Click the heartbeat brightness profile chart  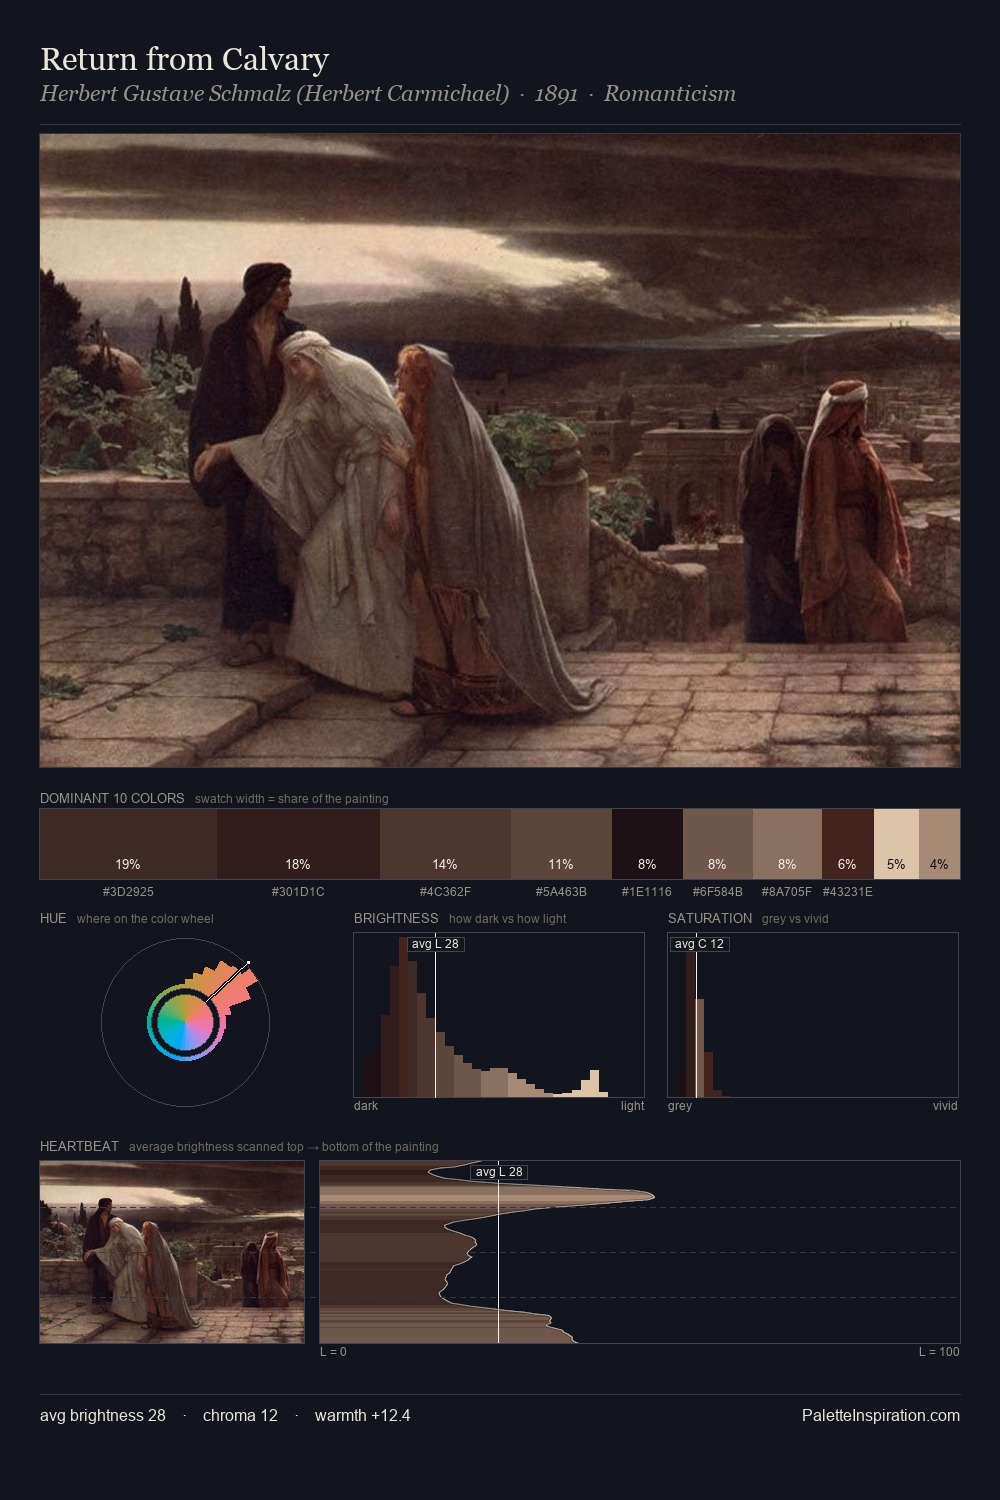(640, 1252)
